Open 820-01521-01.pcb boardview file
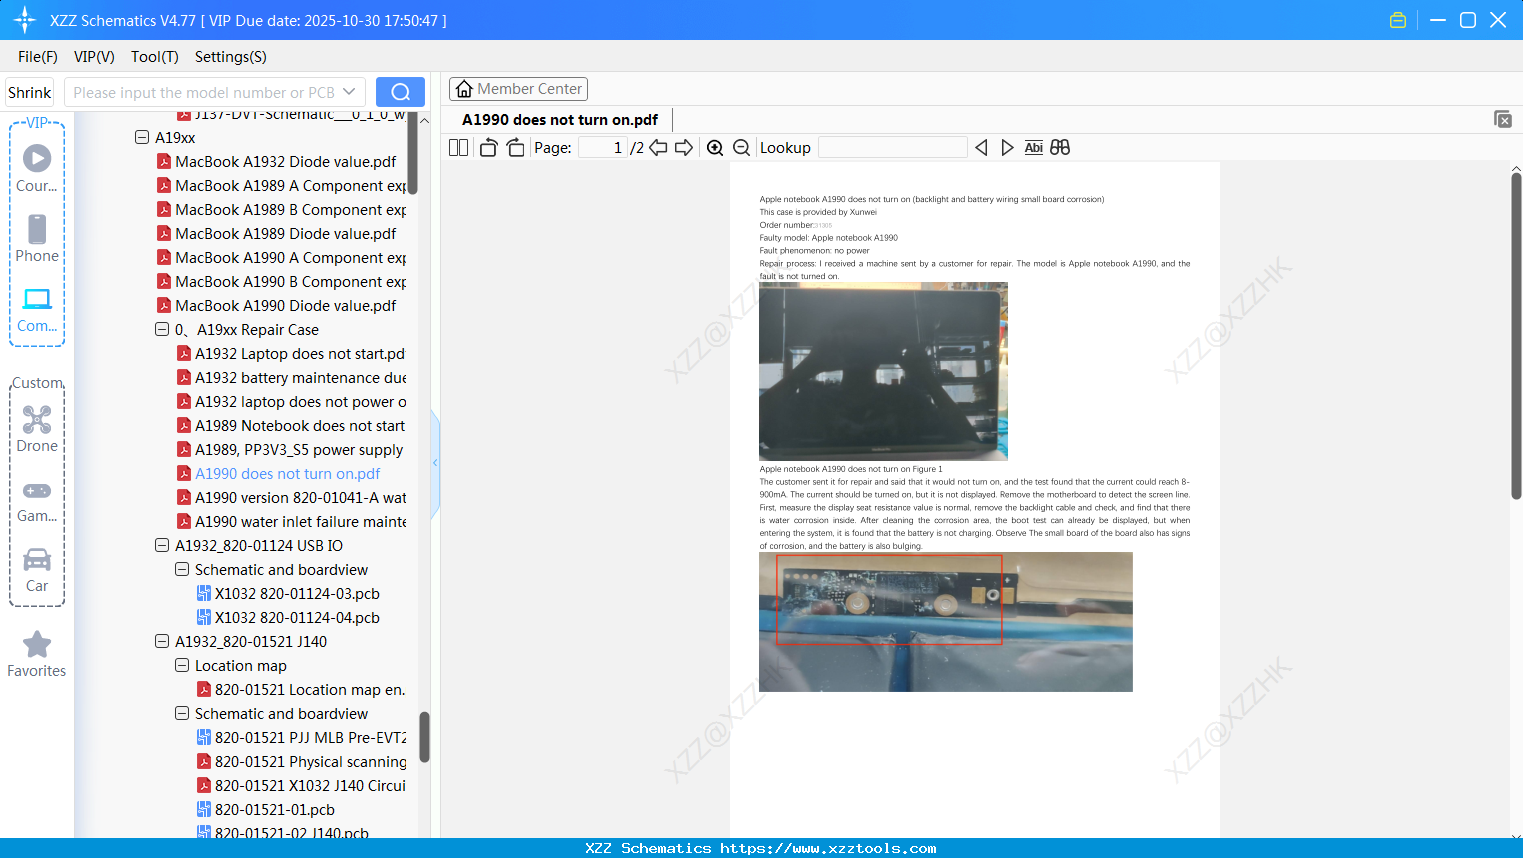Image resolution: width=1523 pixels, height=858 pixels. point(274,809)
